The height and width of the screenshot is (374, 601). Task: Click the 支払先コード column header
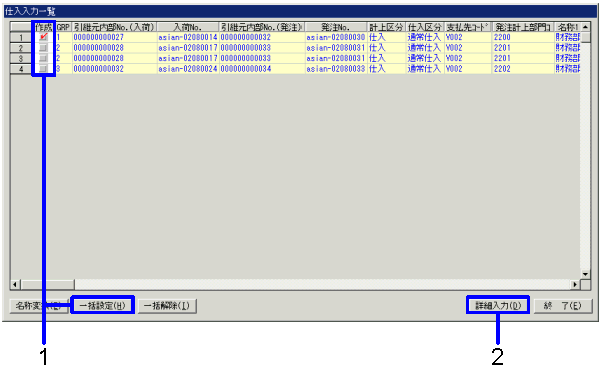[x=468, y=27]
